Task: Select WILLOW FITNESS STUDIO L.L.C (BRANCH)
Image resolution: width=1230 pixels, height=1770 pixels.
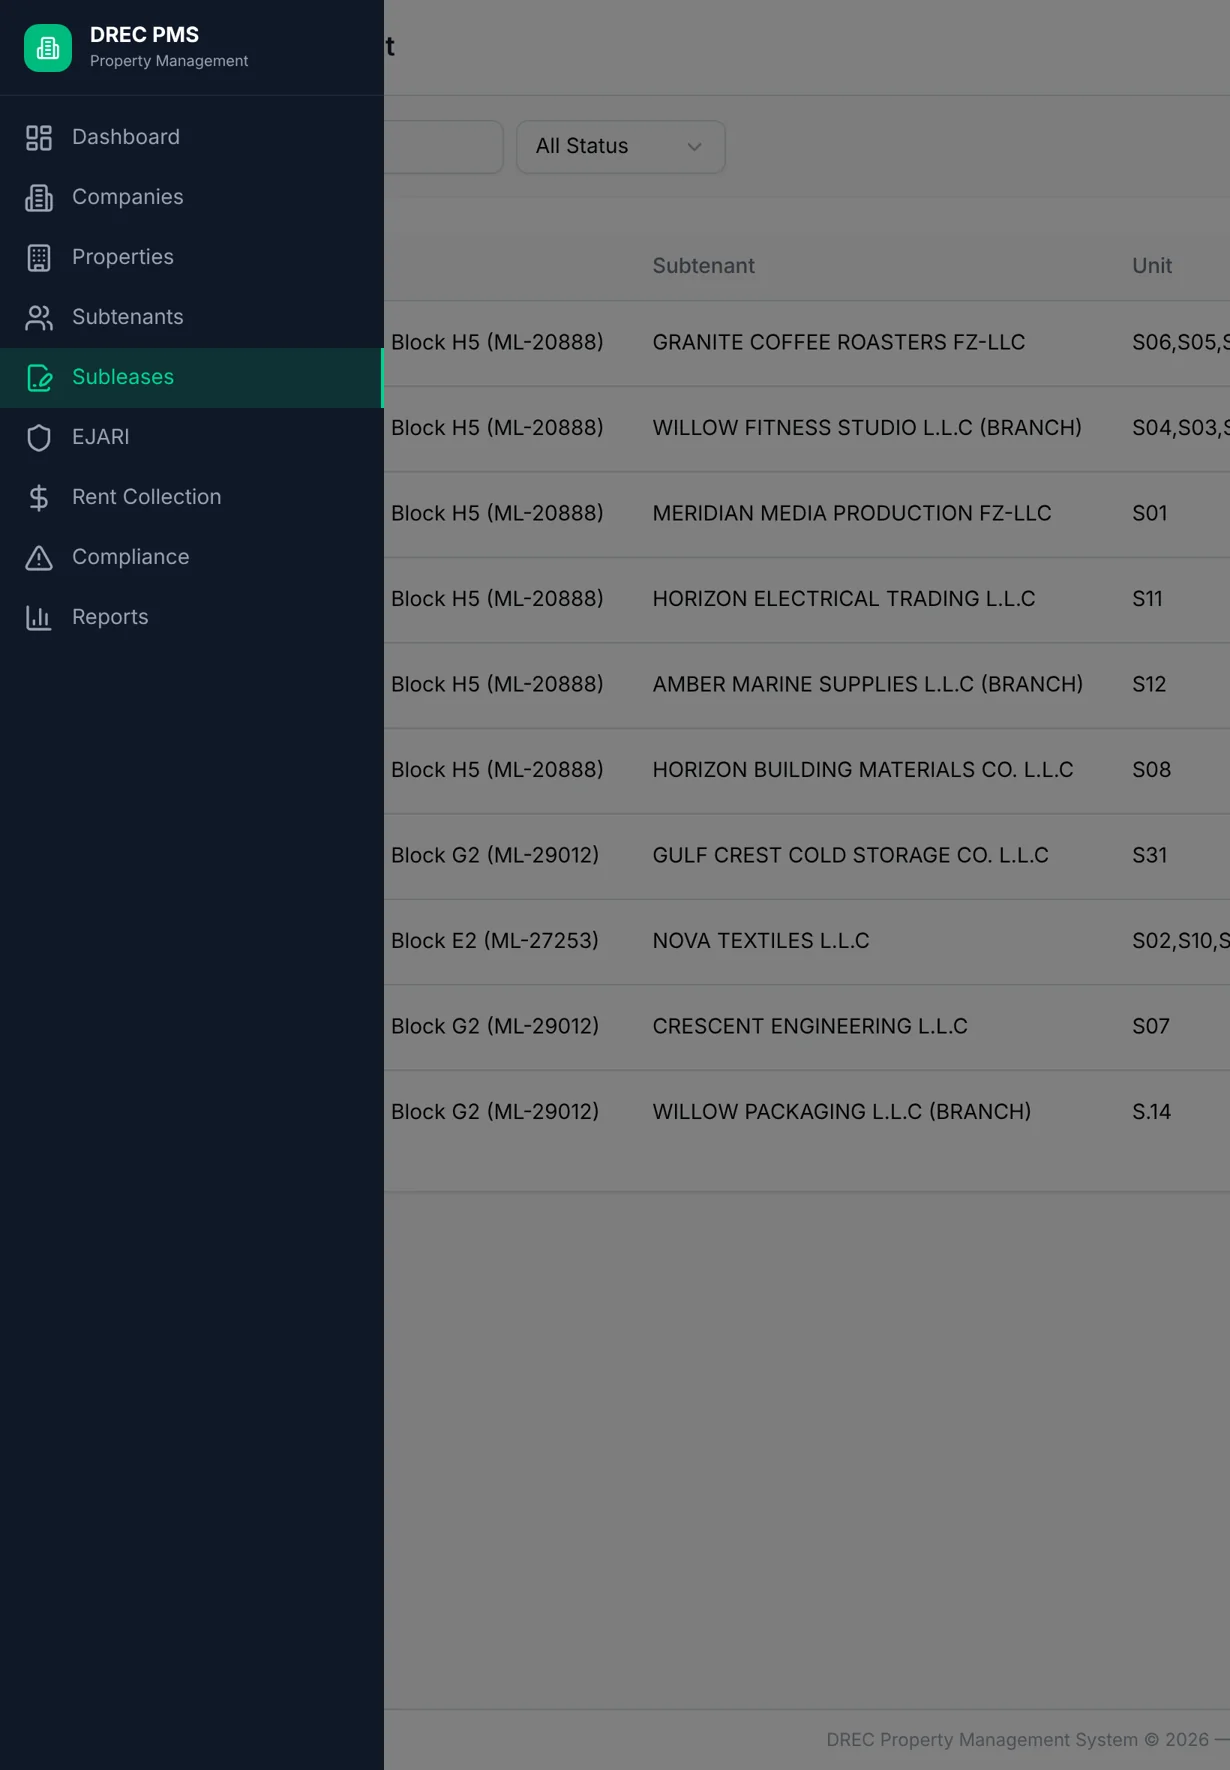Action: tap(867, 428)
